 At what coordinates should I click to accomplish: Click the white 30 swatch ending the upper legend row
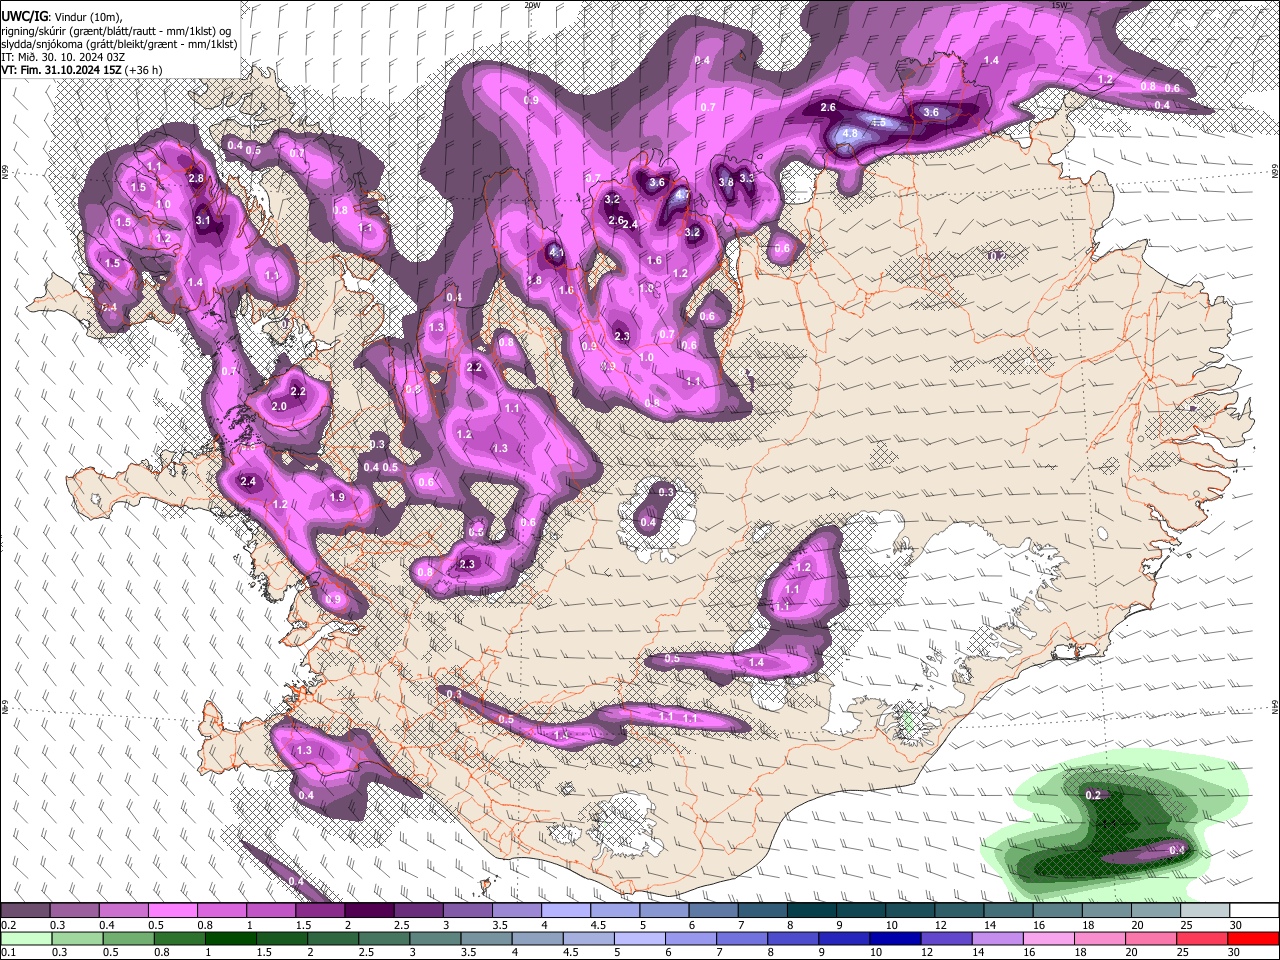pyautogui.click(x=1254, y=911)
